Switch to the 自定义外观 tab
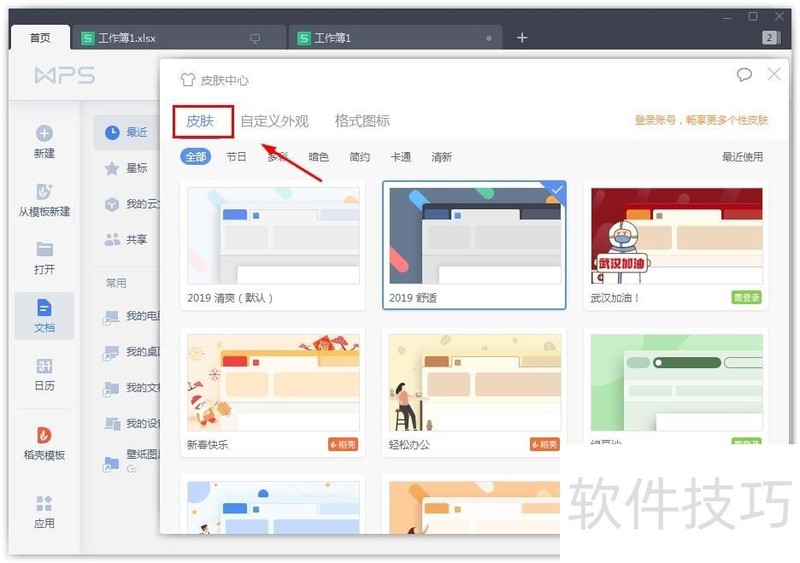The height and width of the screenshot is (563, 800). 274,121
